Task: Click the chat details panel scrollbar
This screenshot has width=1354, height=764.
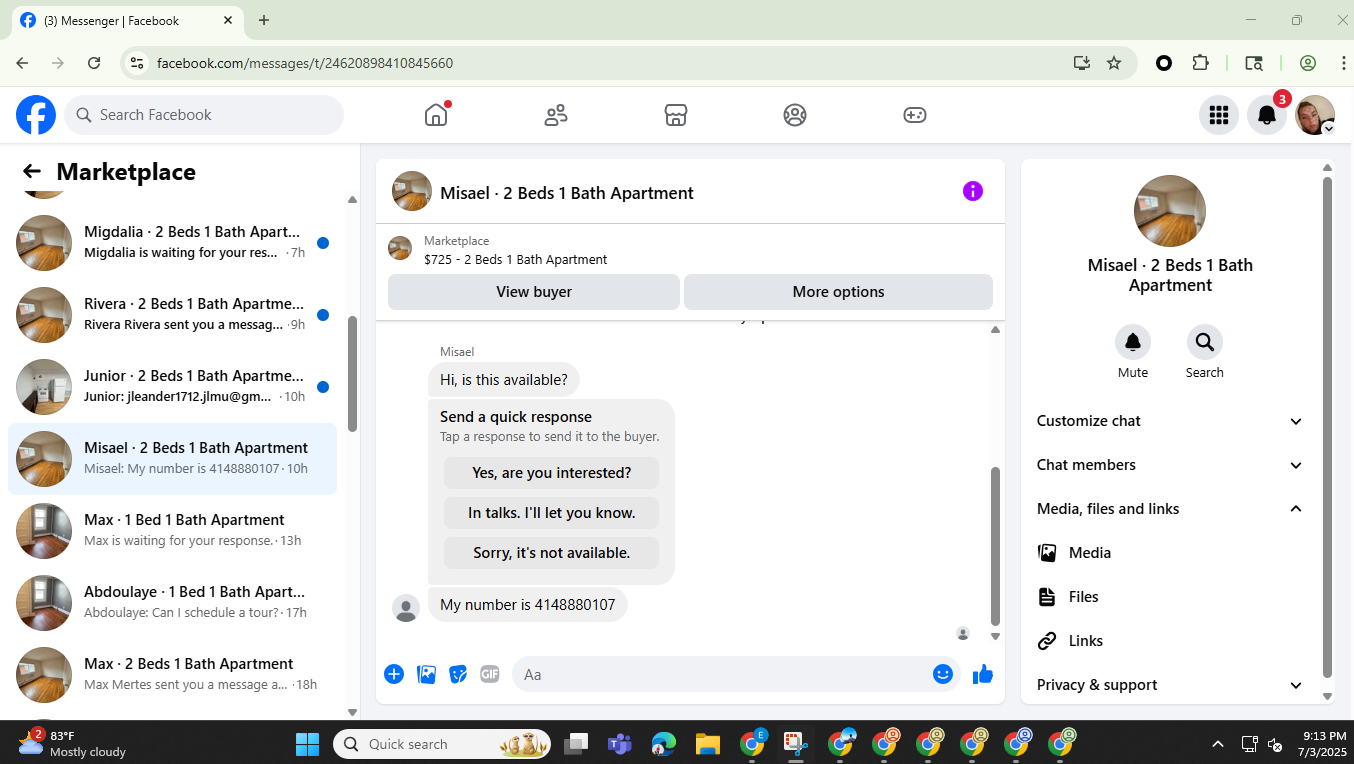Action: pos(1328,427)
